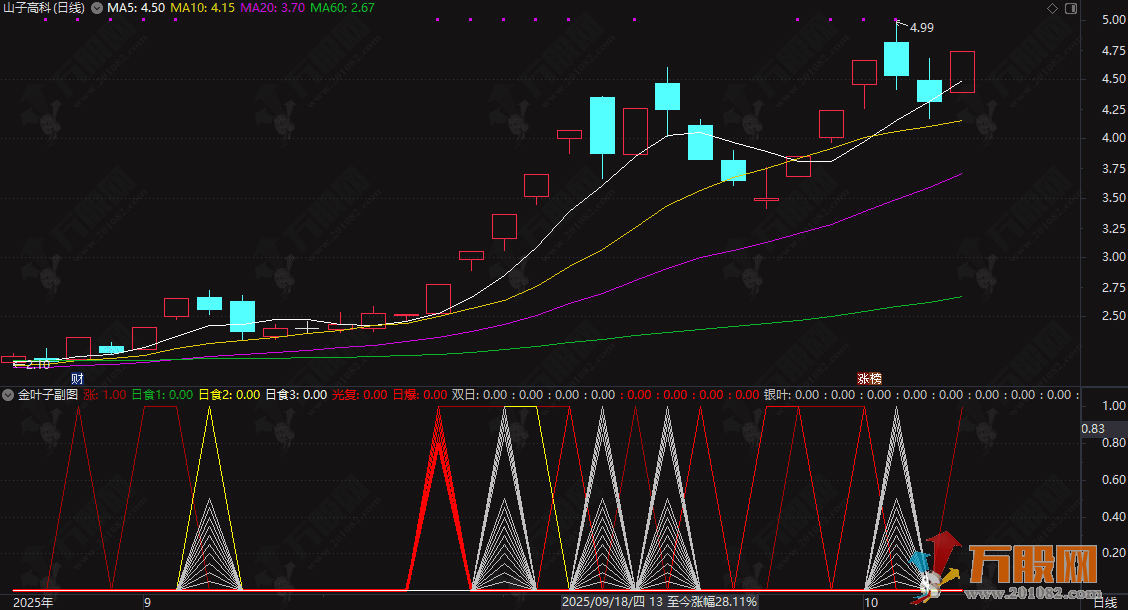1128x610 pixels.
Task: Click the 至今涨幅28.11% label
Action: click(711, 602)
